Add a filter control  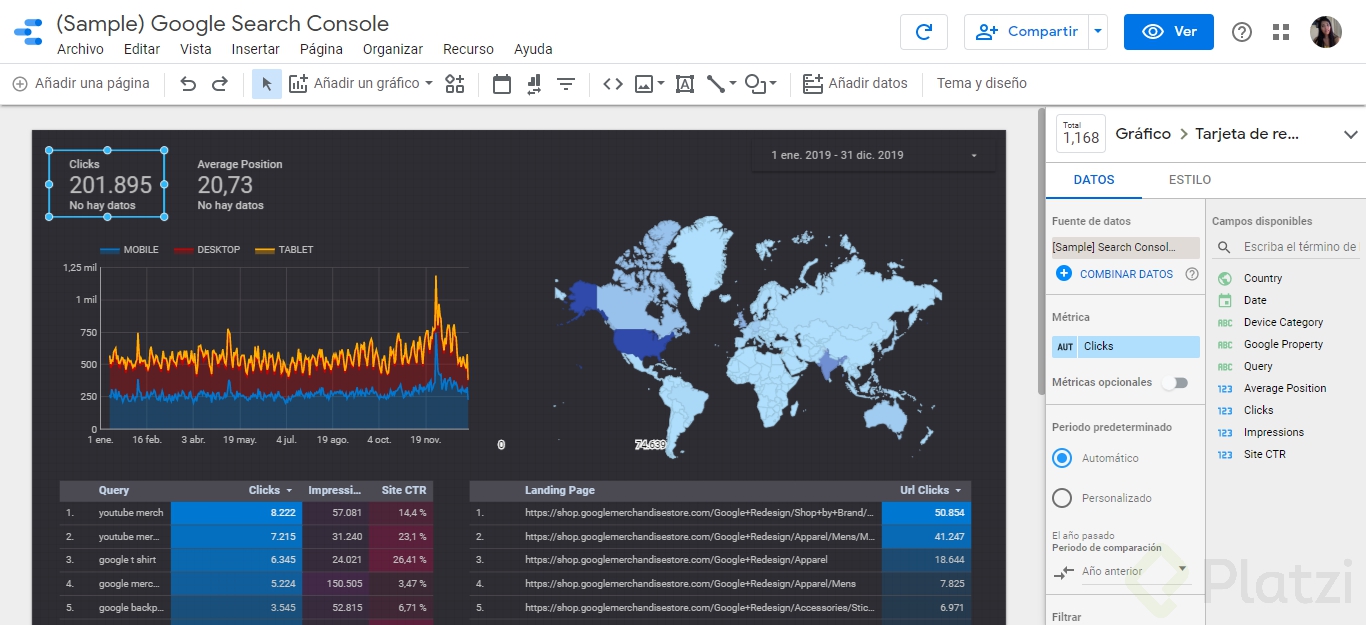pos(565,83)
